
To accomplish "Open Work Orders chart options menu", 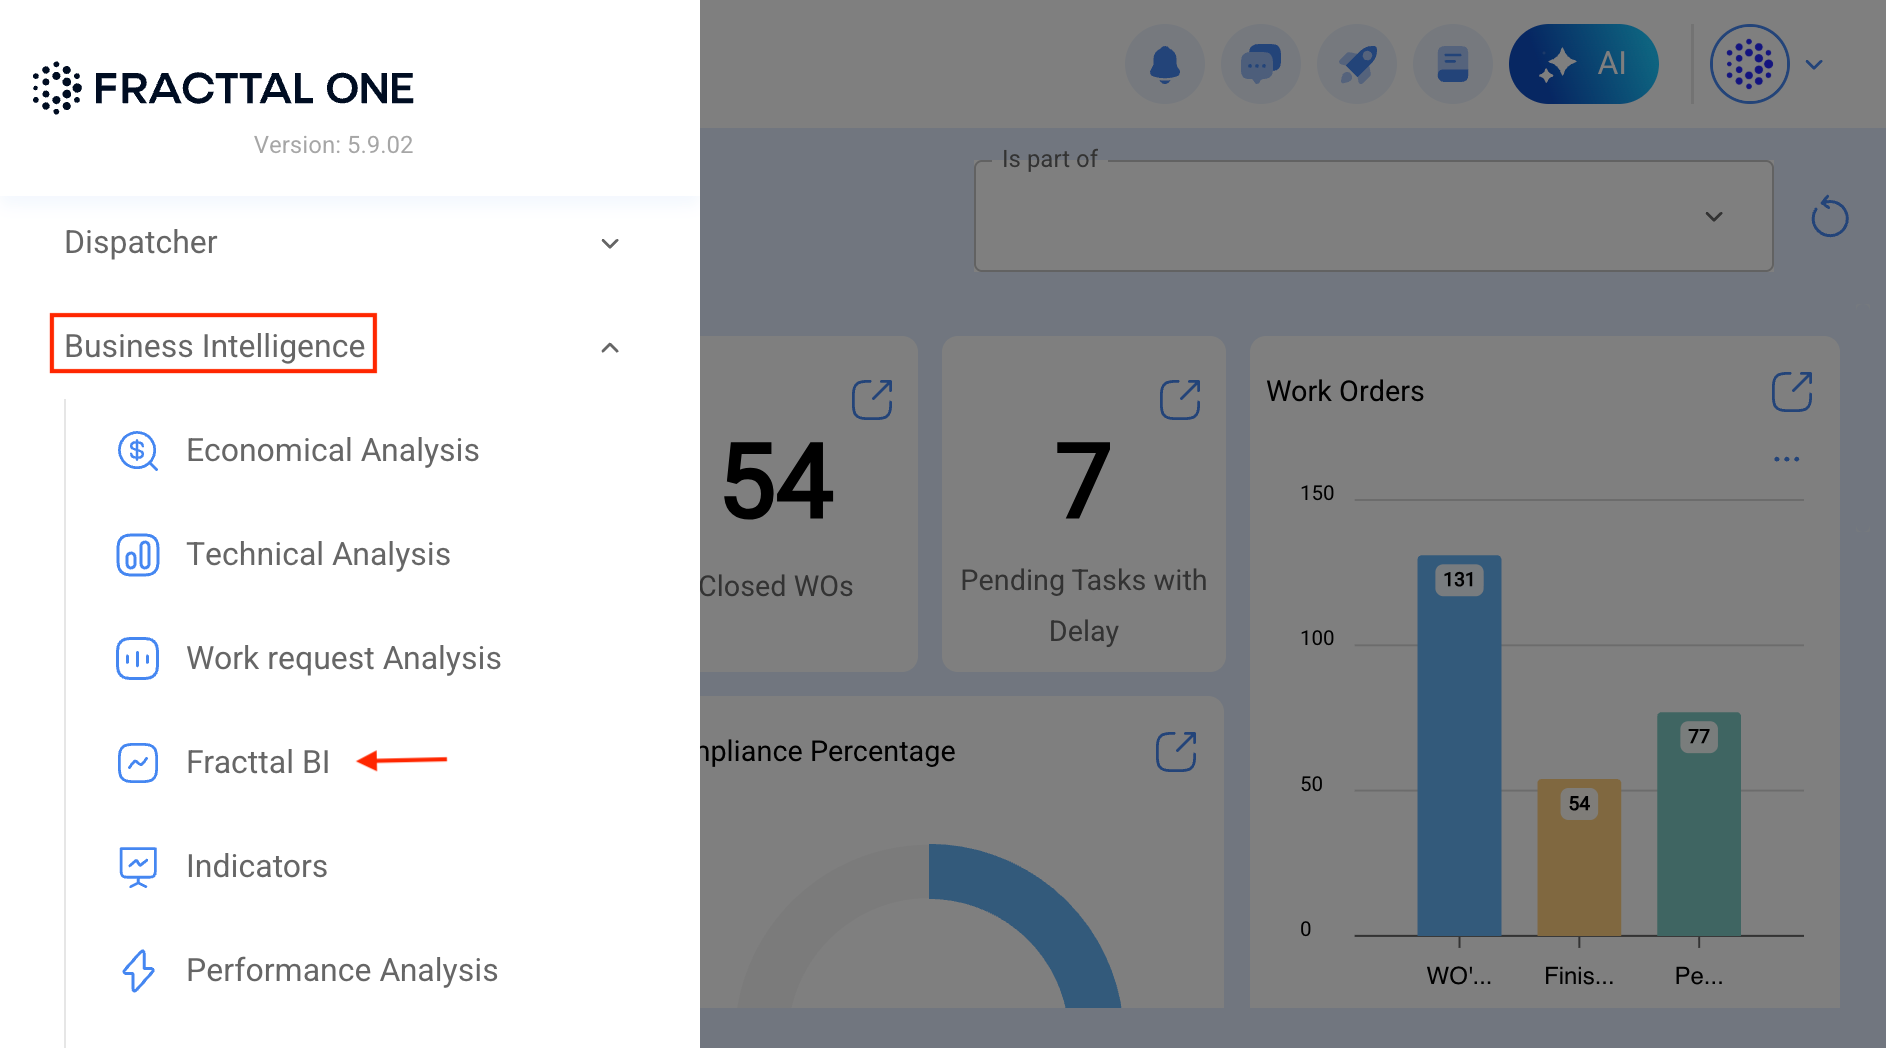I will [x=1787, y=459].
